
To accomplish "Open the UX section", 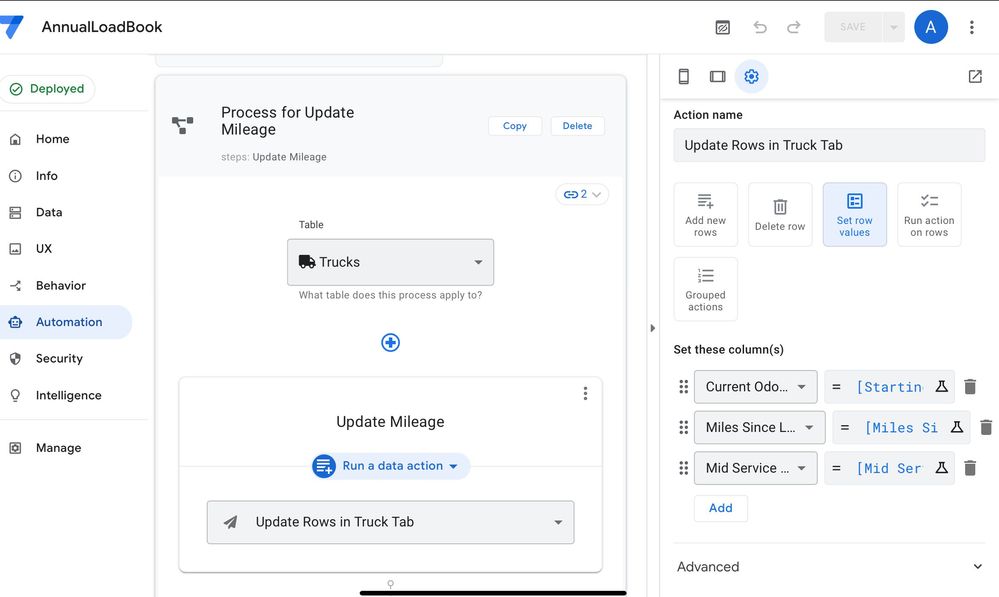I will pyautogui.click(x=44, y=248).
